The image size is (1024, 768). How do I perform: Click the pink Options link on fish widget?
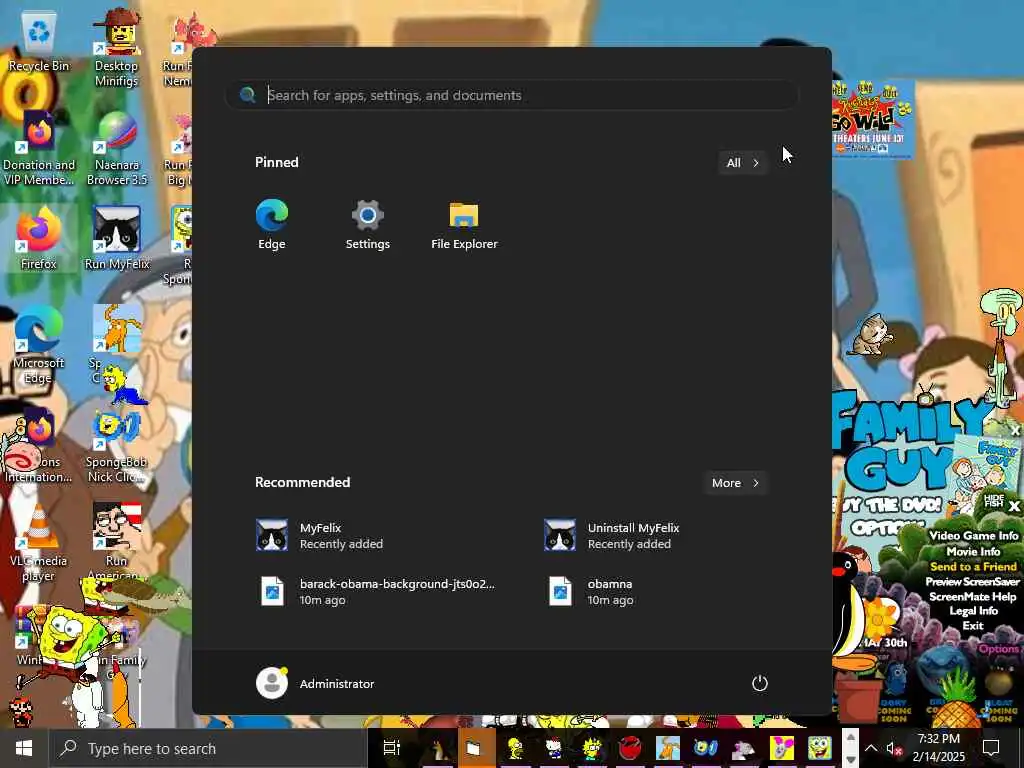pyautogui.click(x=999, y=648)
